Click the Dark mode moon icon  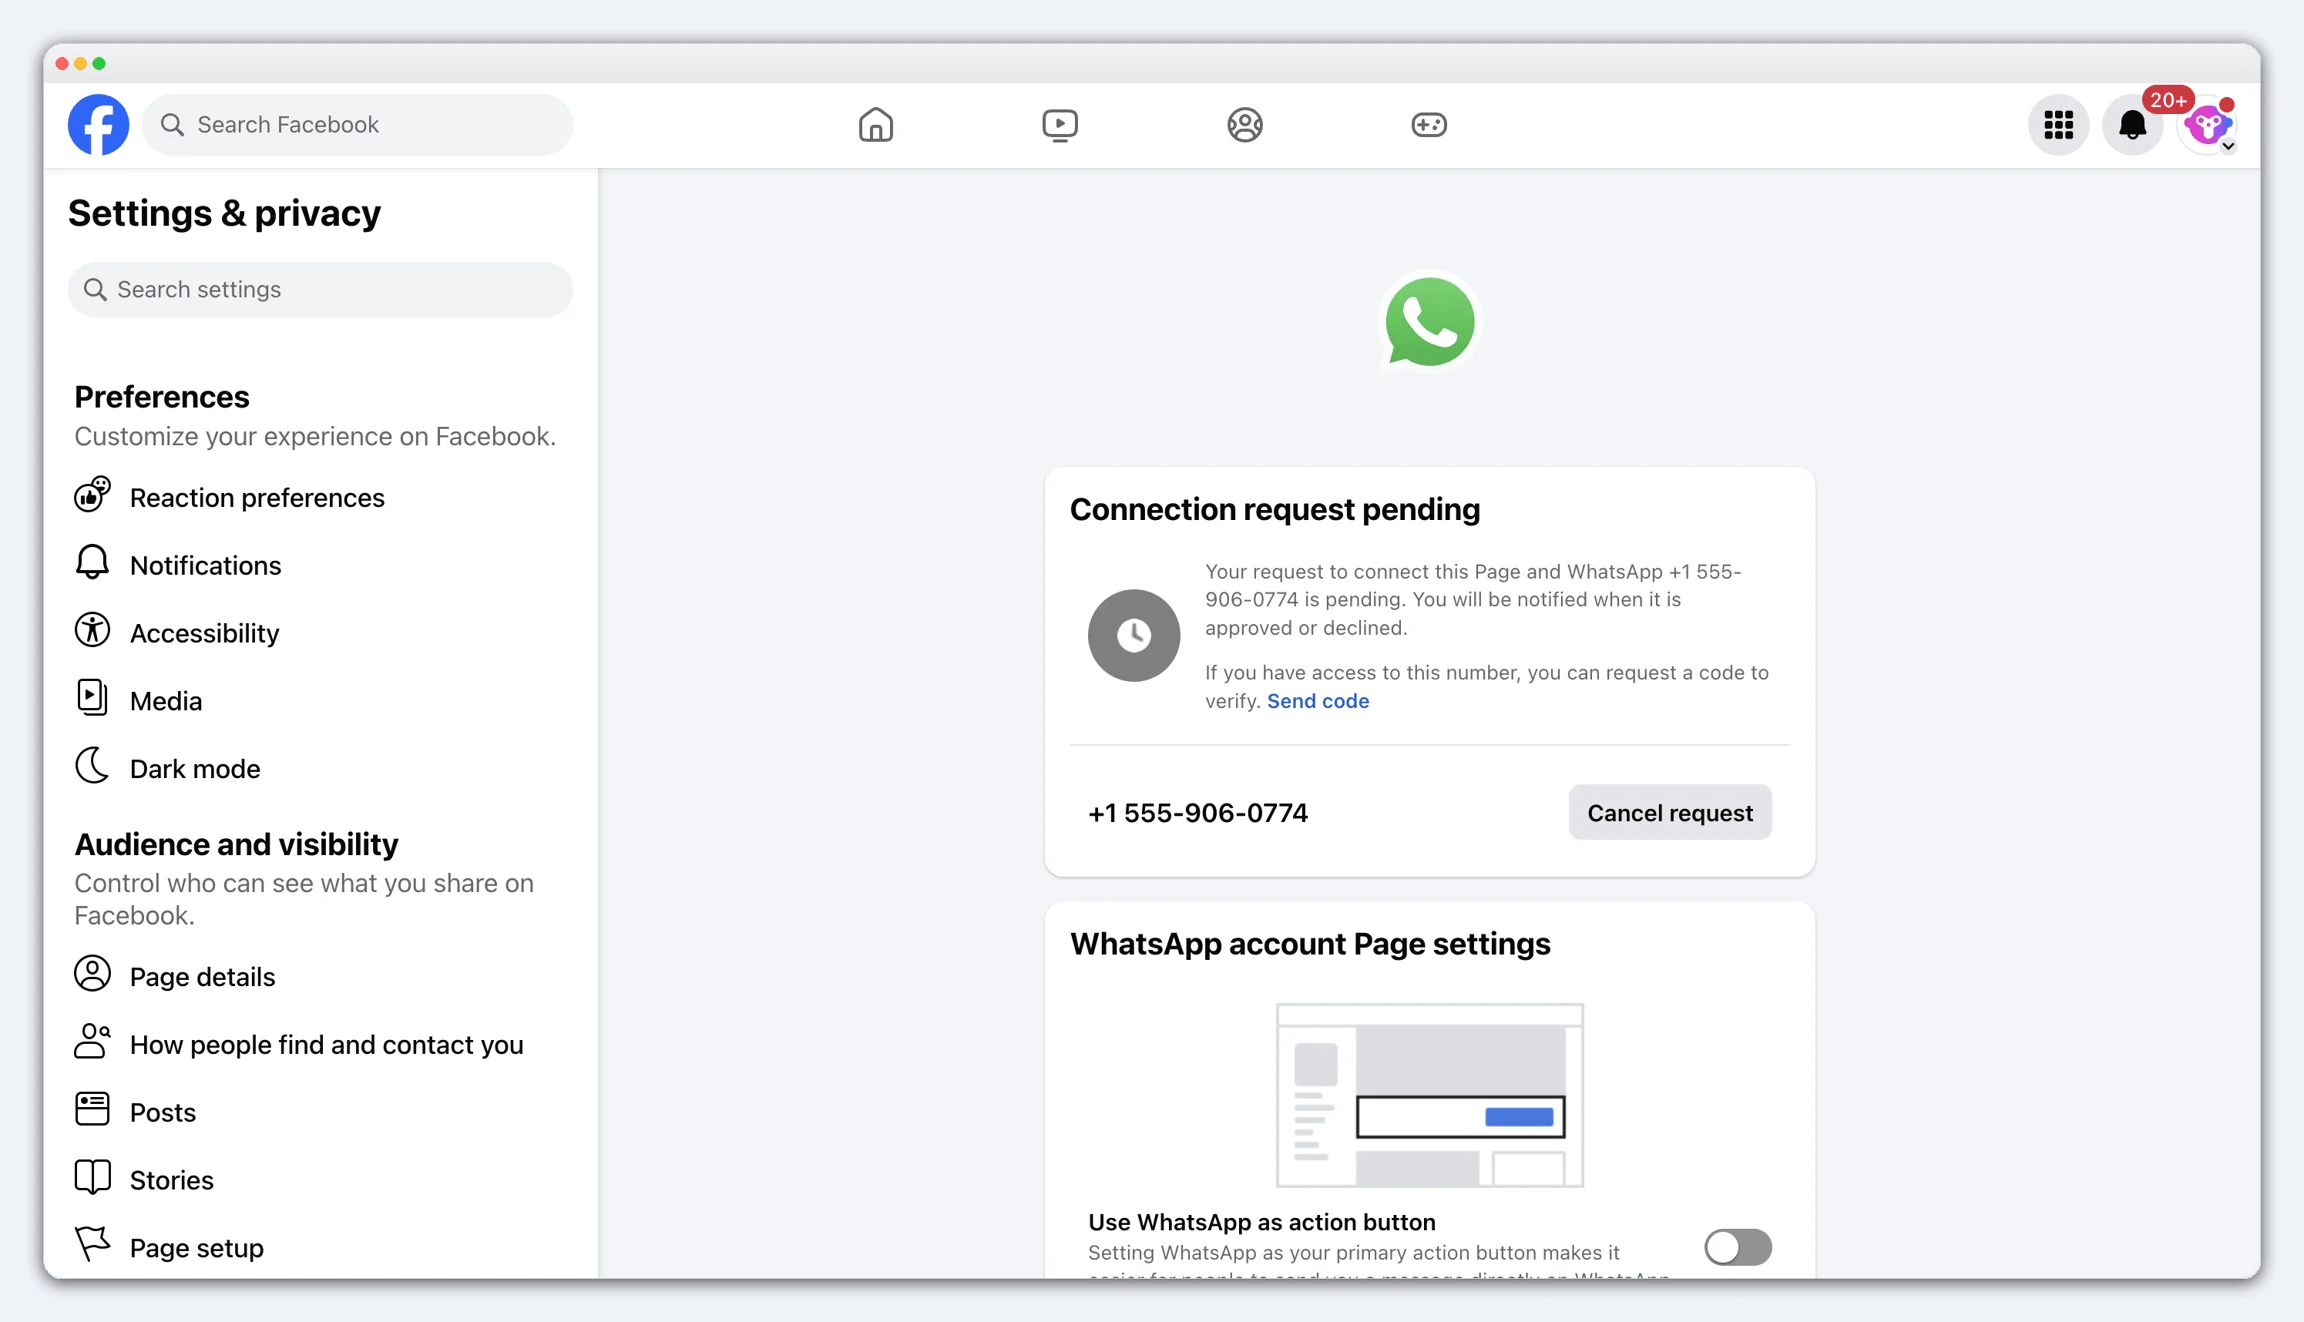point(92,766)
